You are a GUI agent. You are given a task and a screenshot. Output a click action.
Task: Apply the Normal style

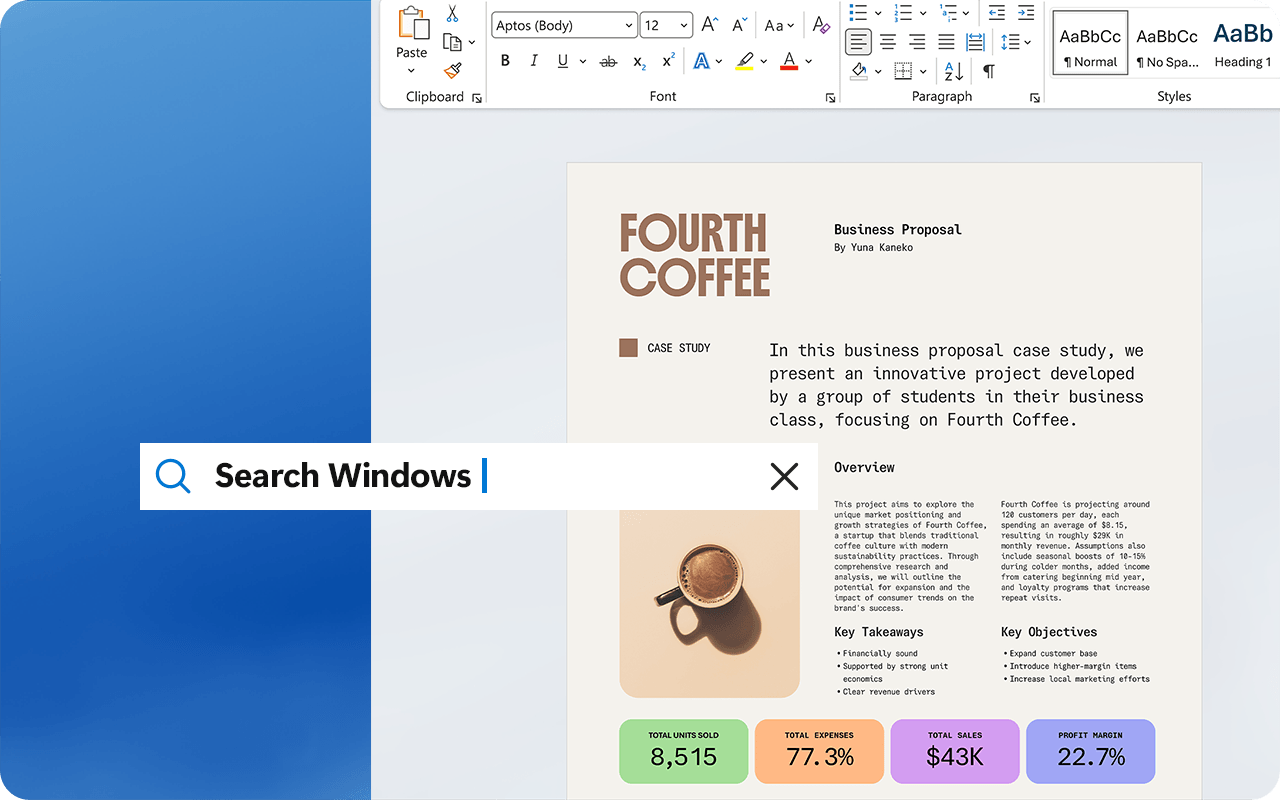click(x=1090, y=42)
